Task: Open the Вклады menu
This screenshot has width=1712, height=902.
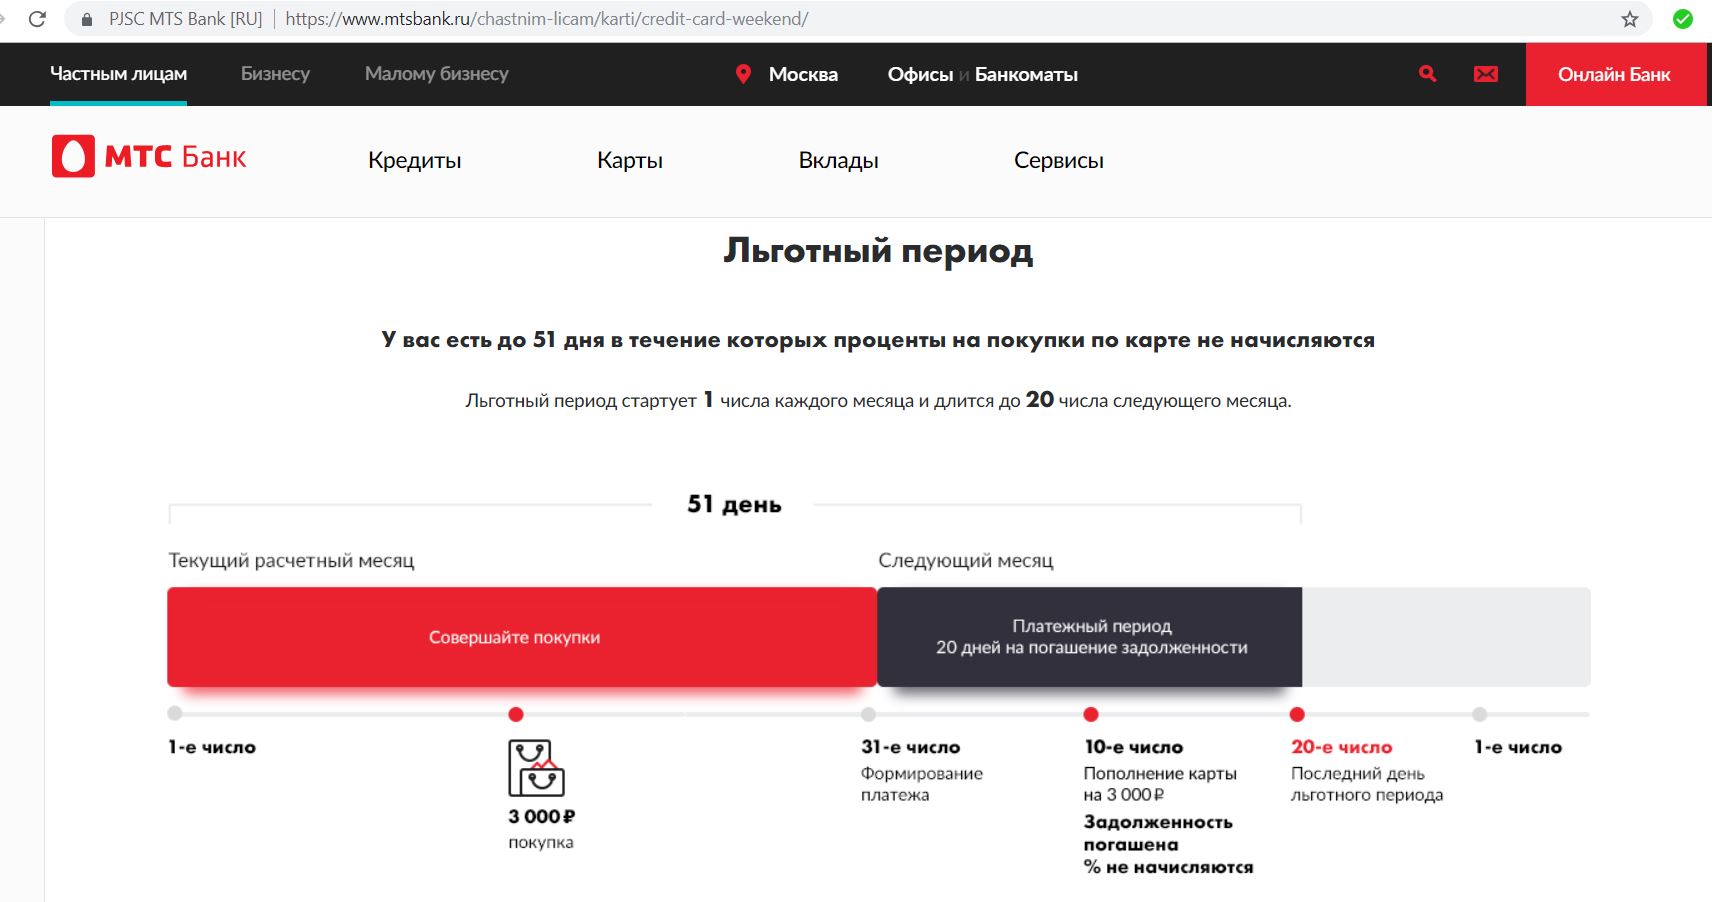Action: point(839,160)
